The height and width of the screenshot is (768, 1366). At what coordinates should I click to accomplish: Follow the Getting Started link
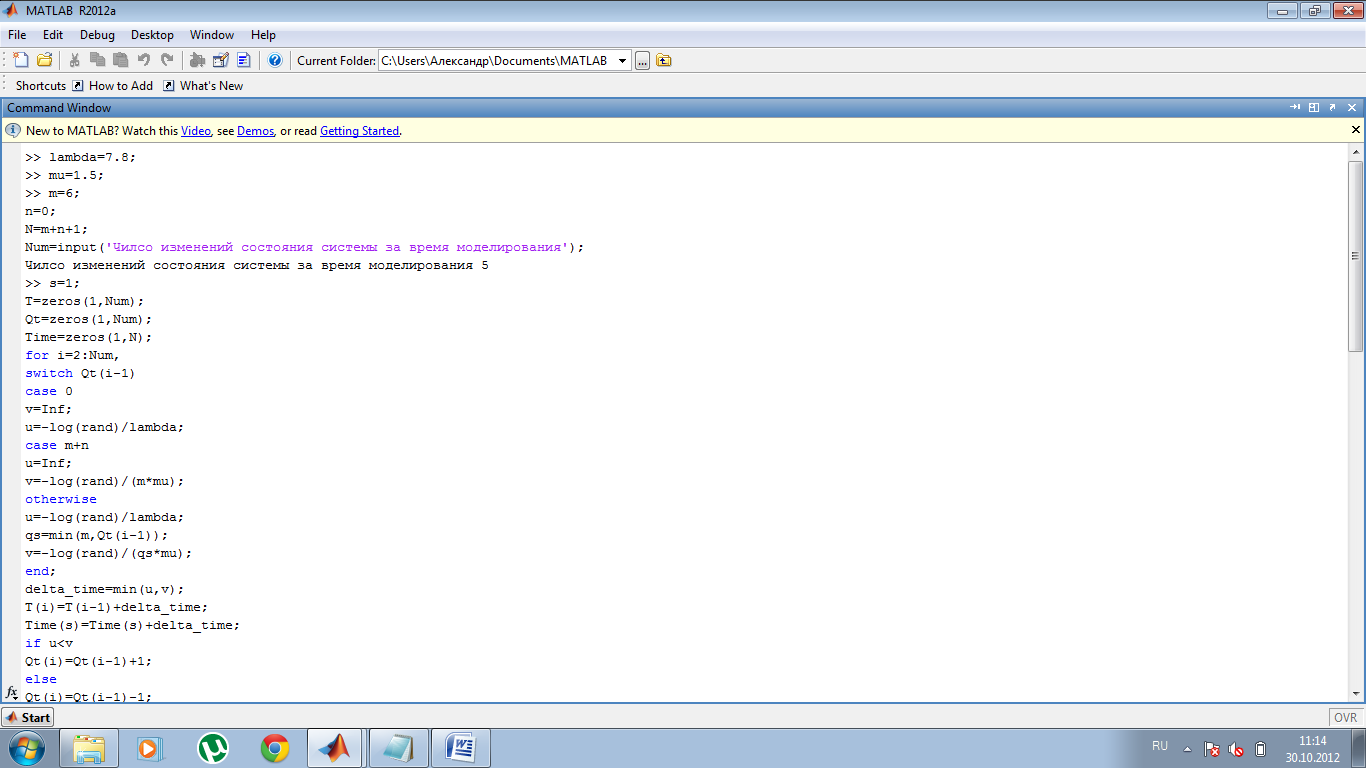(359, 131)
